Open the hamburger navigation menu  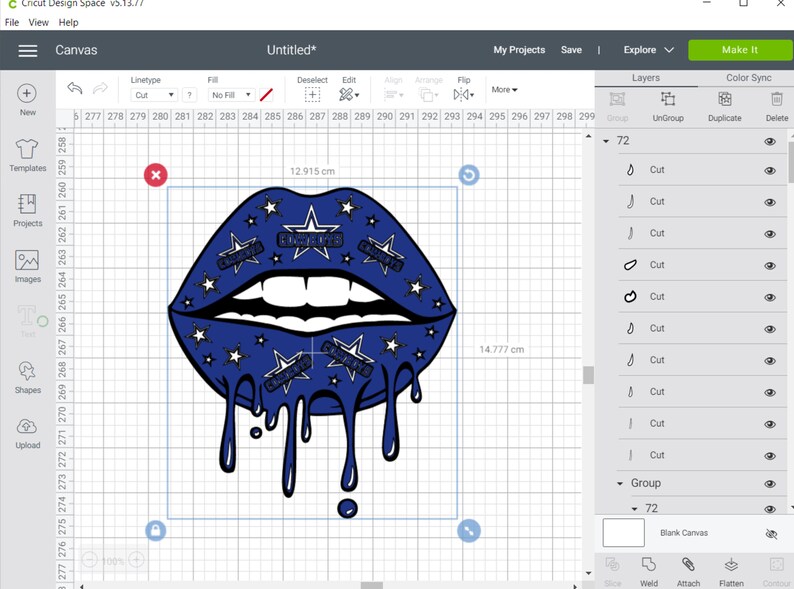click(x=28, y=51)
